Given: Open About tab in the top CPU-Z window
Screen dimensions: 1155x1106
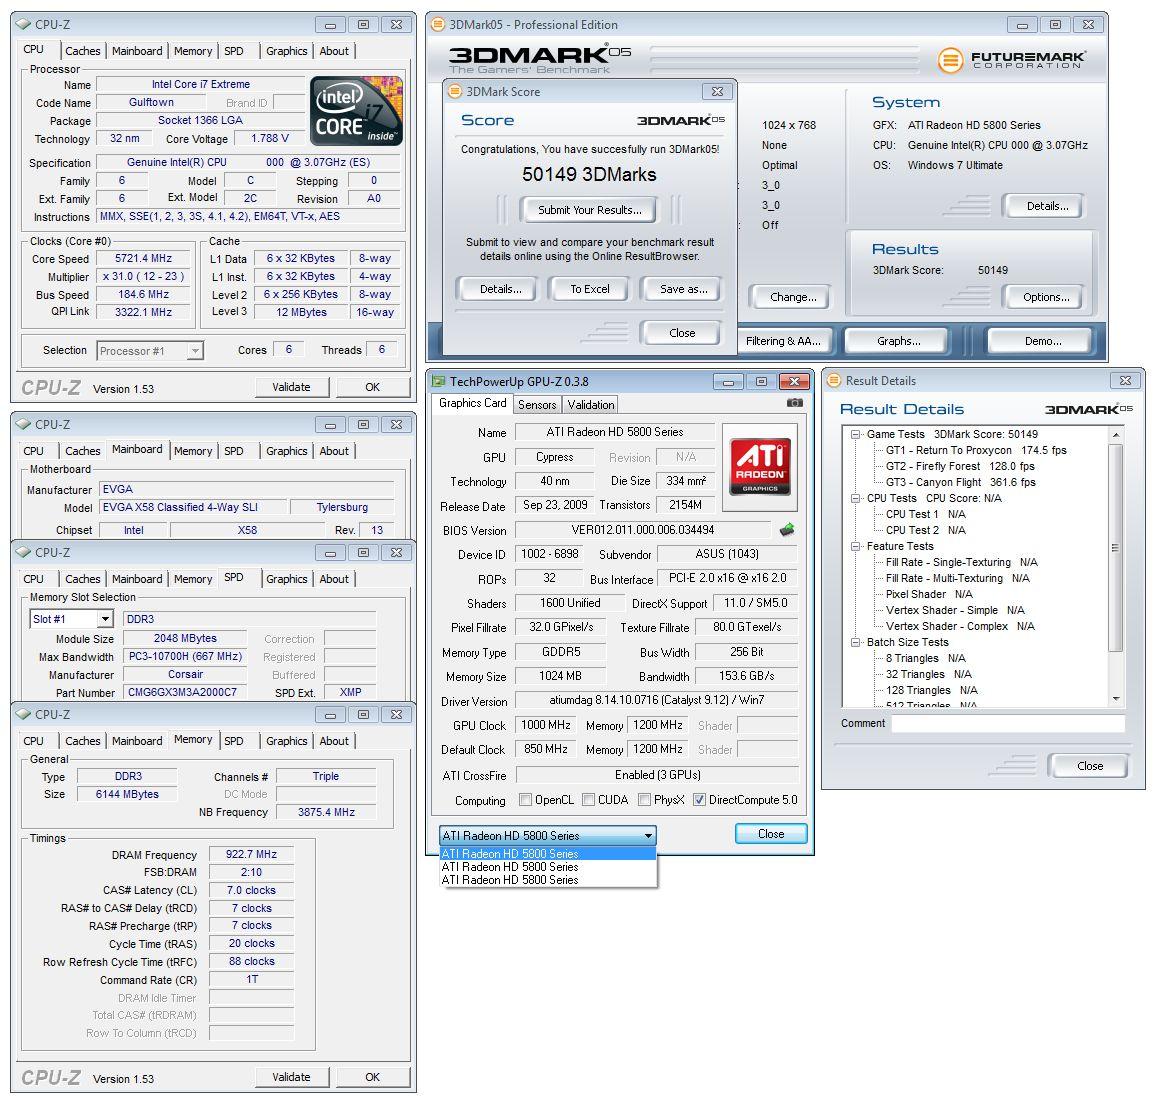Looking at the screenshot, I should [334, 51].
